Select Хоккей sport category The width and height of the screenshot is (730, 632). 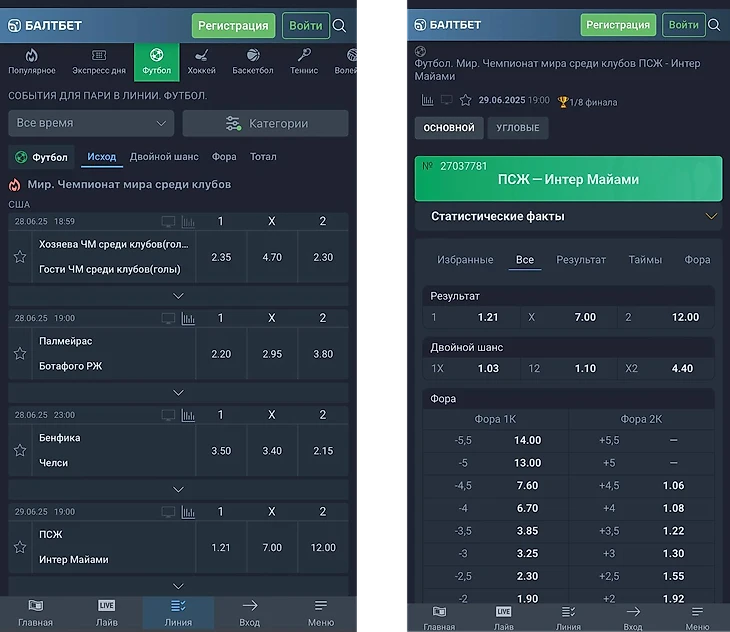click(x=201, y=62)
